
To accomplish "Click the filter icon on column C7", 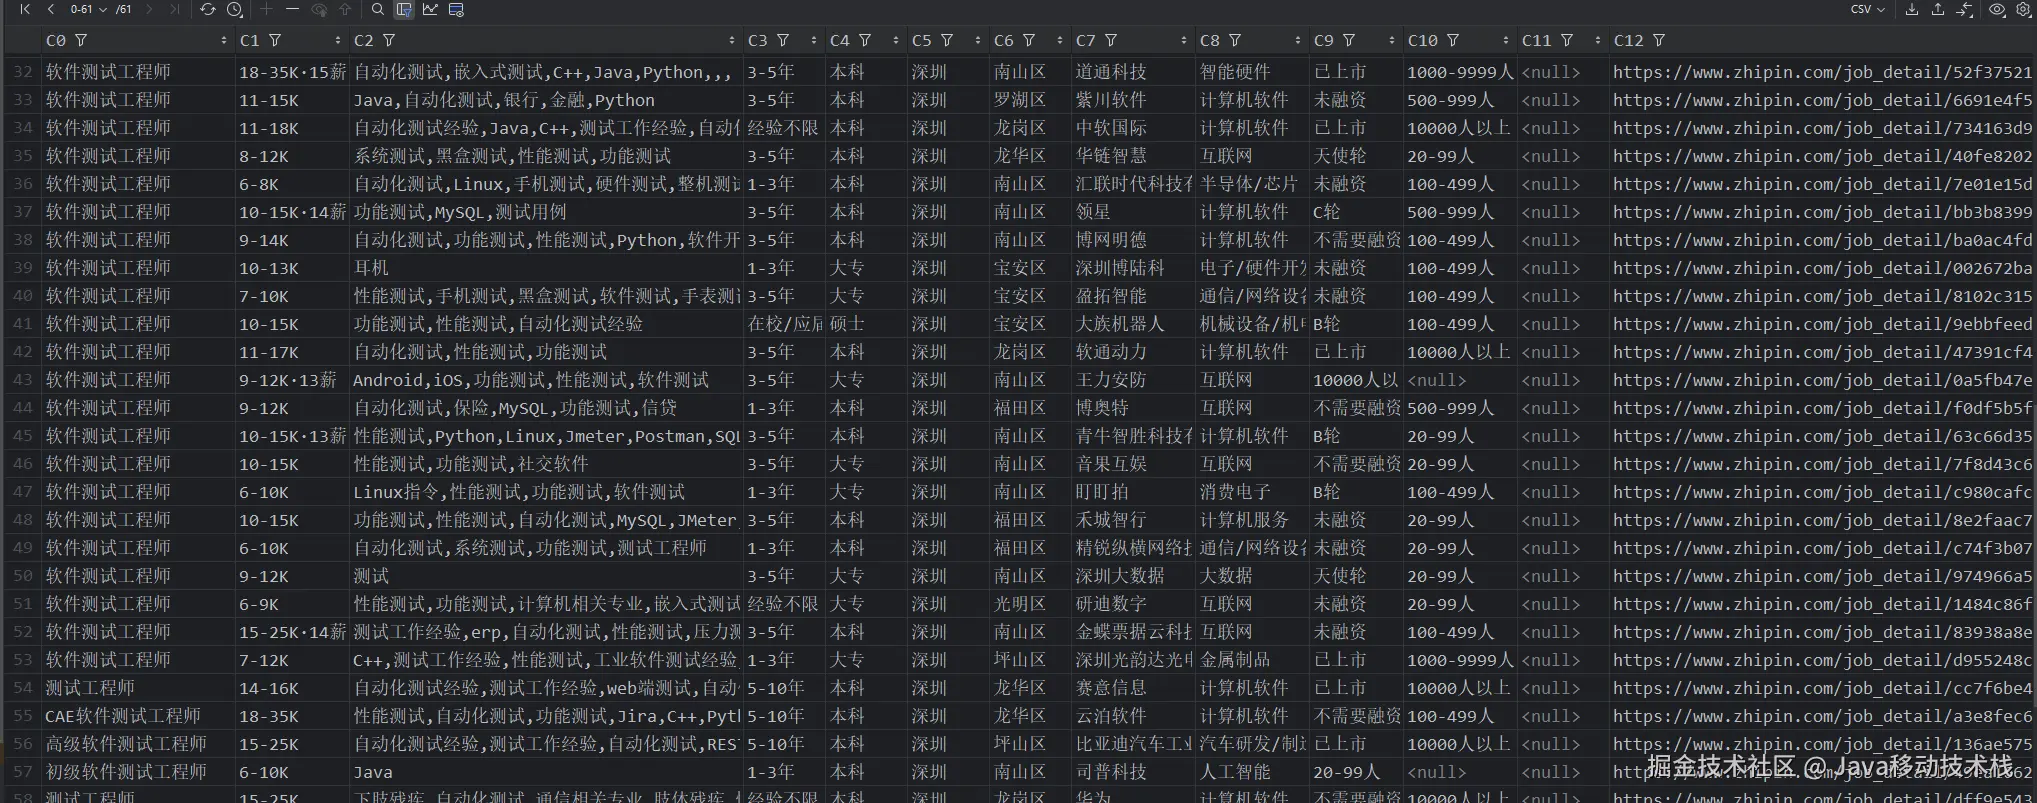I will [x=1111, y=40].
